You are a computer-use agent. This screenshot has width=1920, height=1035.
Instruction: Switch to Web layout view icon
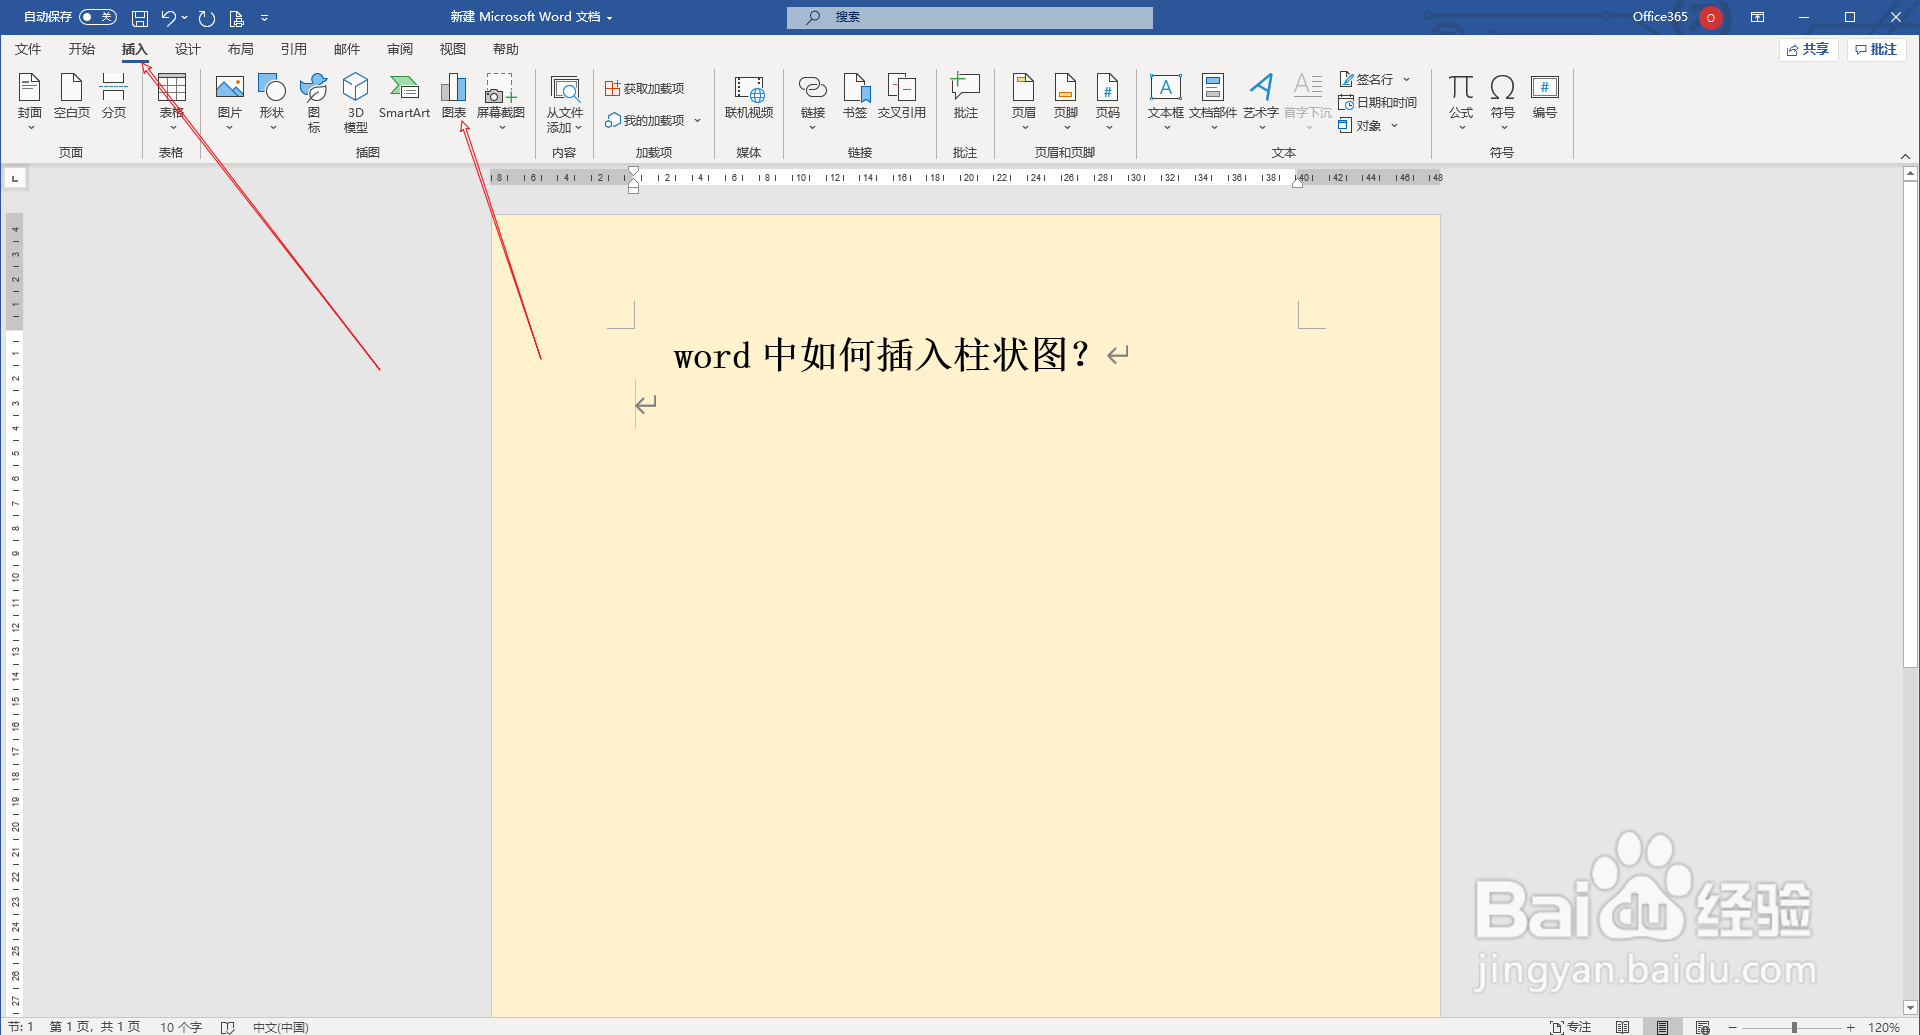tap(1701, 1027)
